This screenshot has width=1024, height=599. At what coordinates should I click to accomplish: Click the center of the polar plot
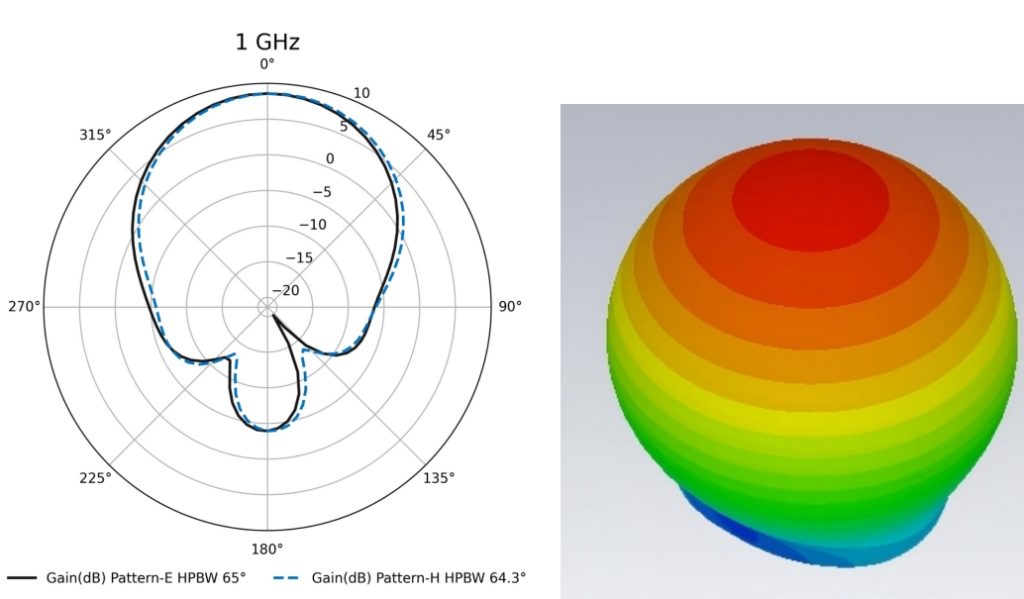click(267, 306)
